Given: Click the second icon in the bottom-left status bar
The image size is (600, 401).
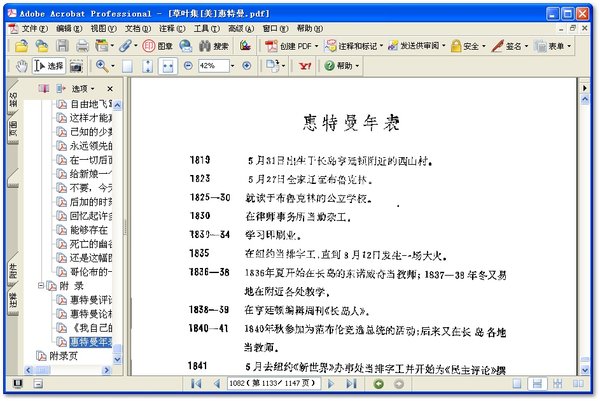Looking at the screenshot, I should pyautogui.click(x=38, y=383).
